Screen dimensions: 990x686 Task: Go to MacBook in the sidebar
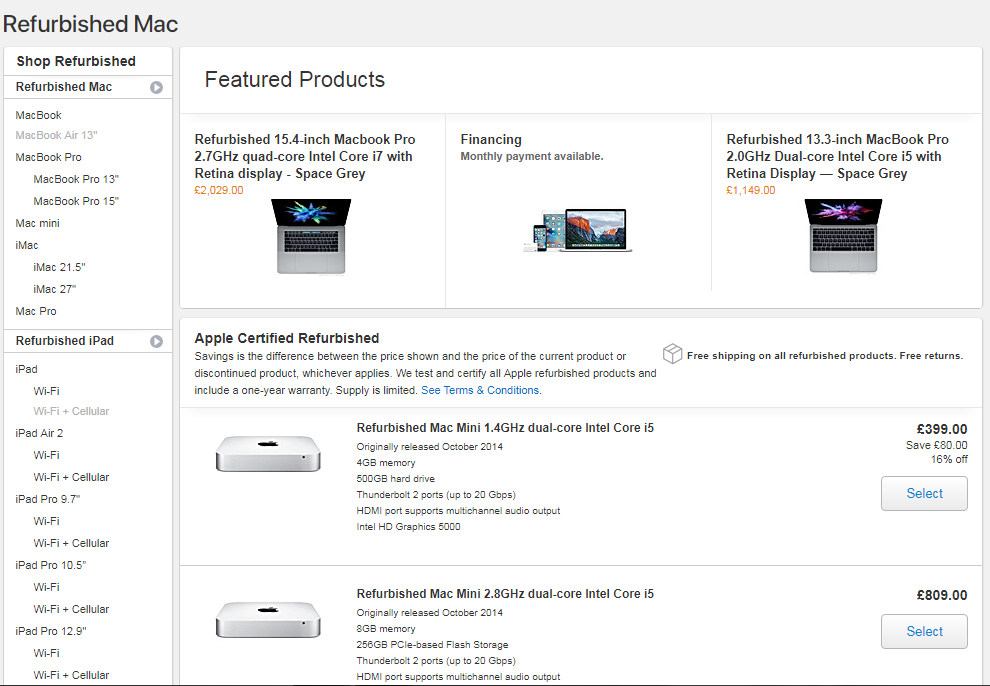(x=39, y=115)
